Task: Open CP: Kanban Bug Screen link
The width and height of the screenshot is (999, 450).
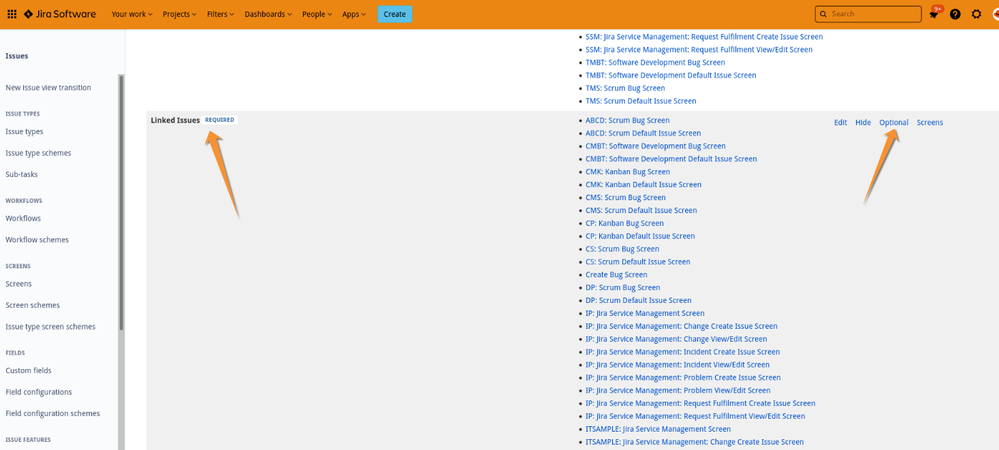Action: point(624,223)
